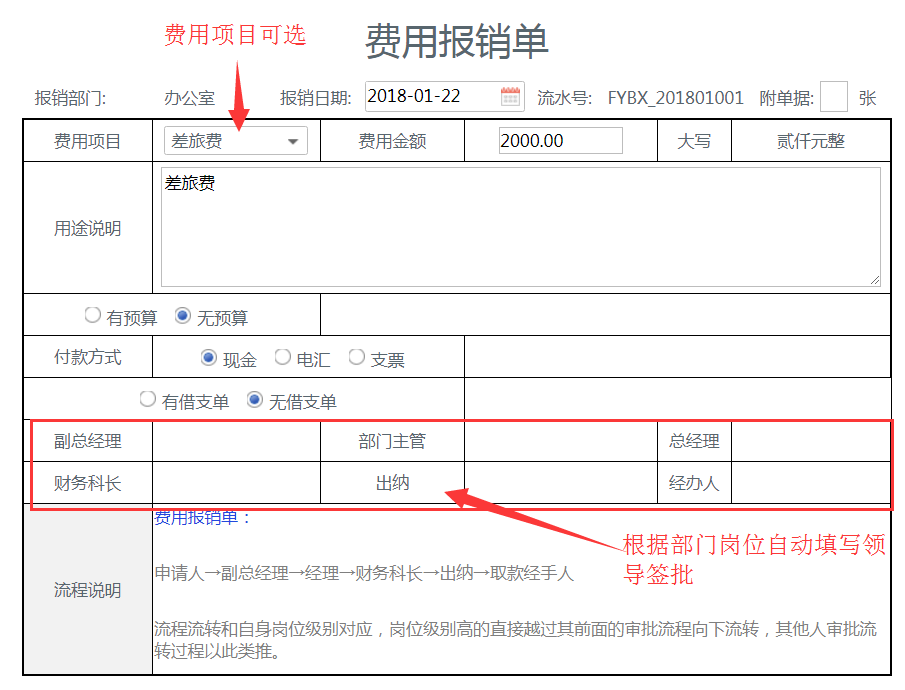Click the 经办人 signature cell
Screen dimensions: 905x690
(810, 483)
